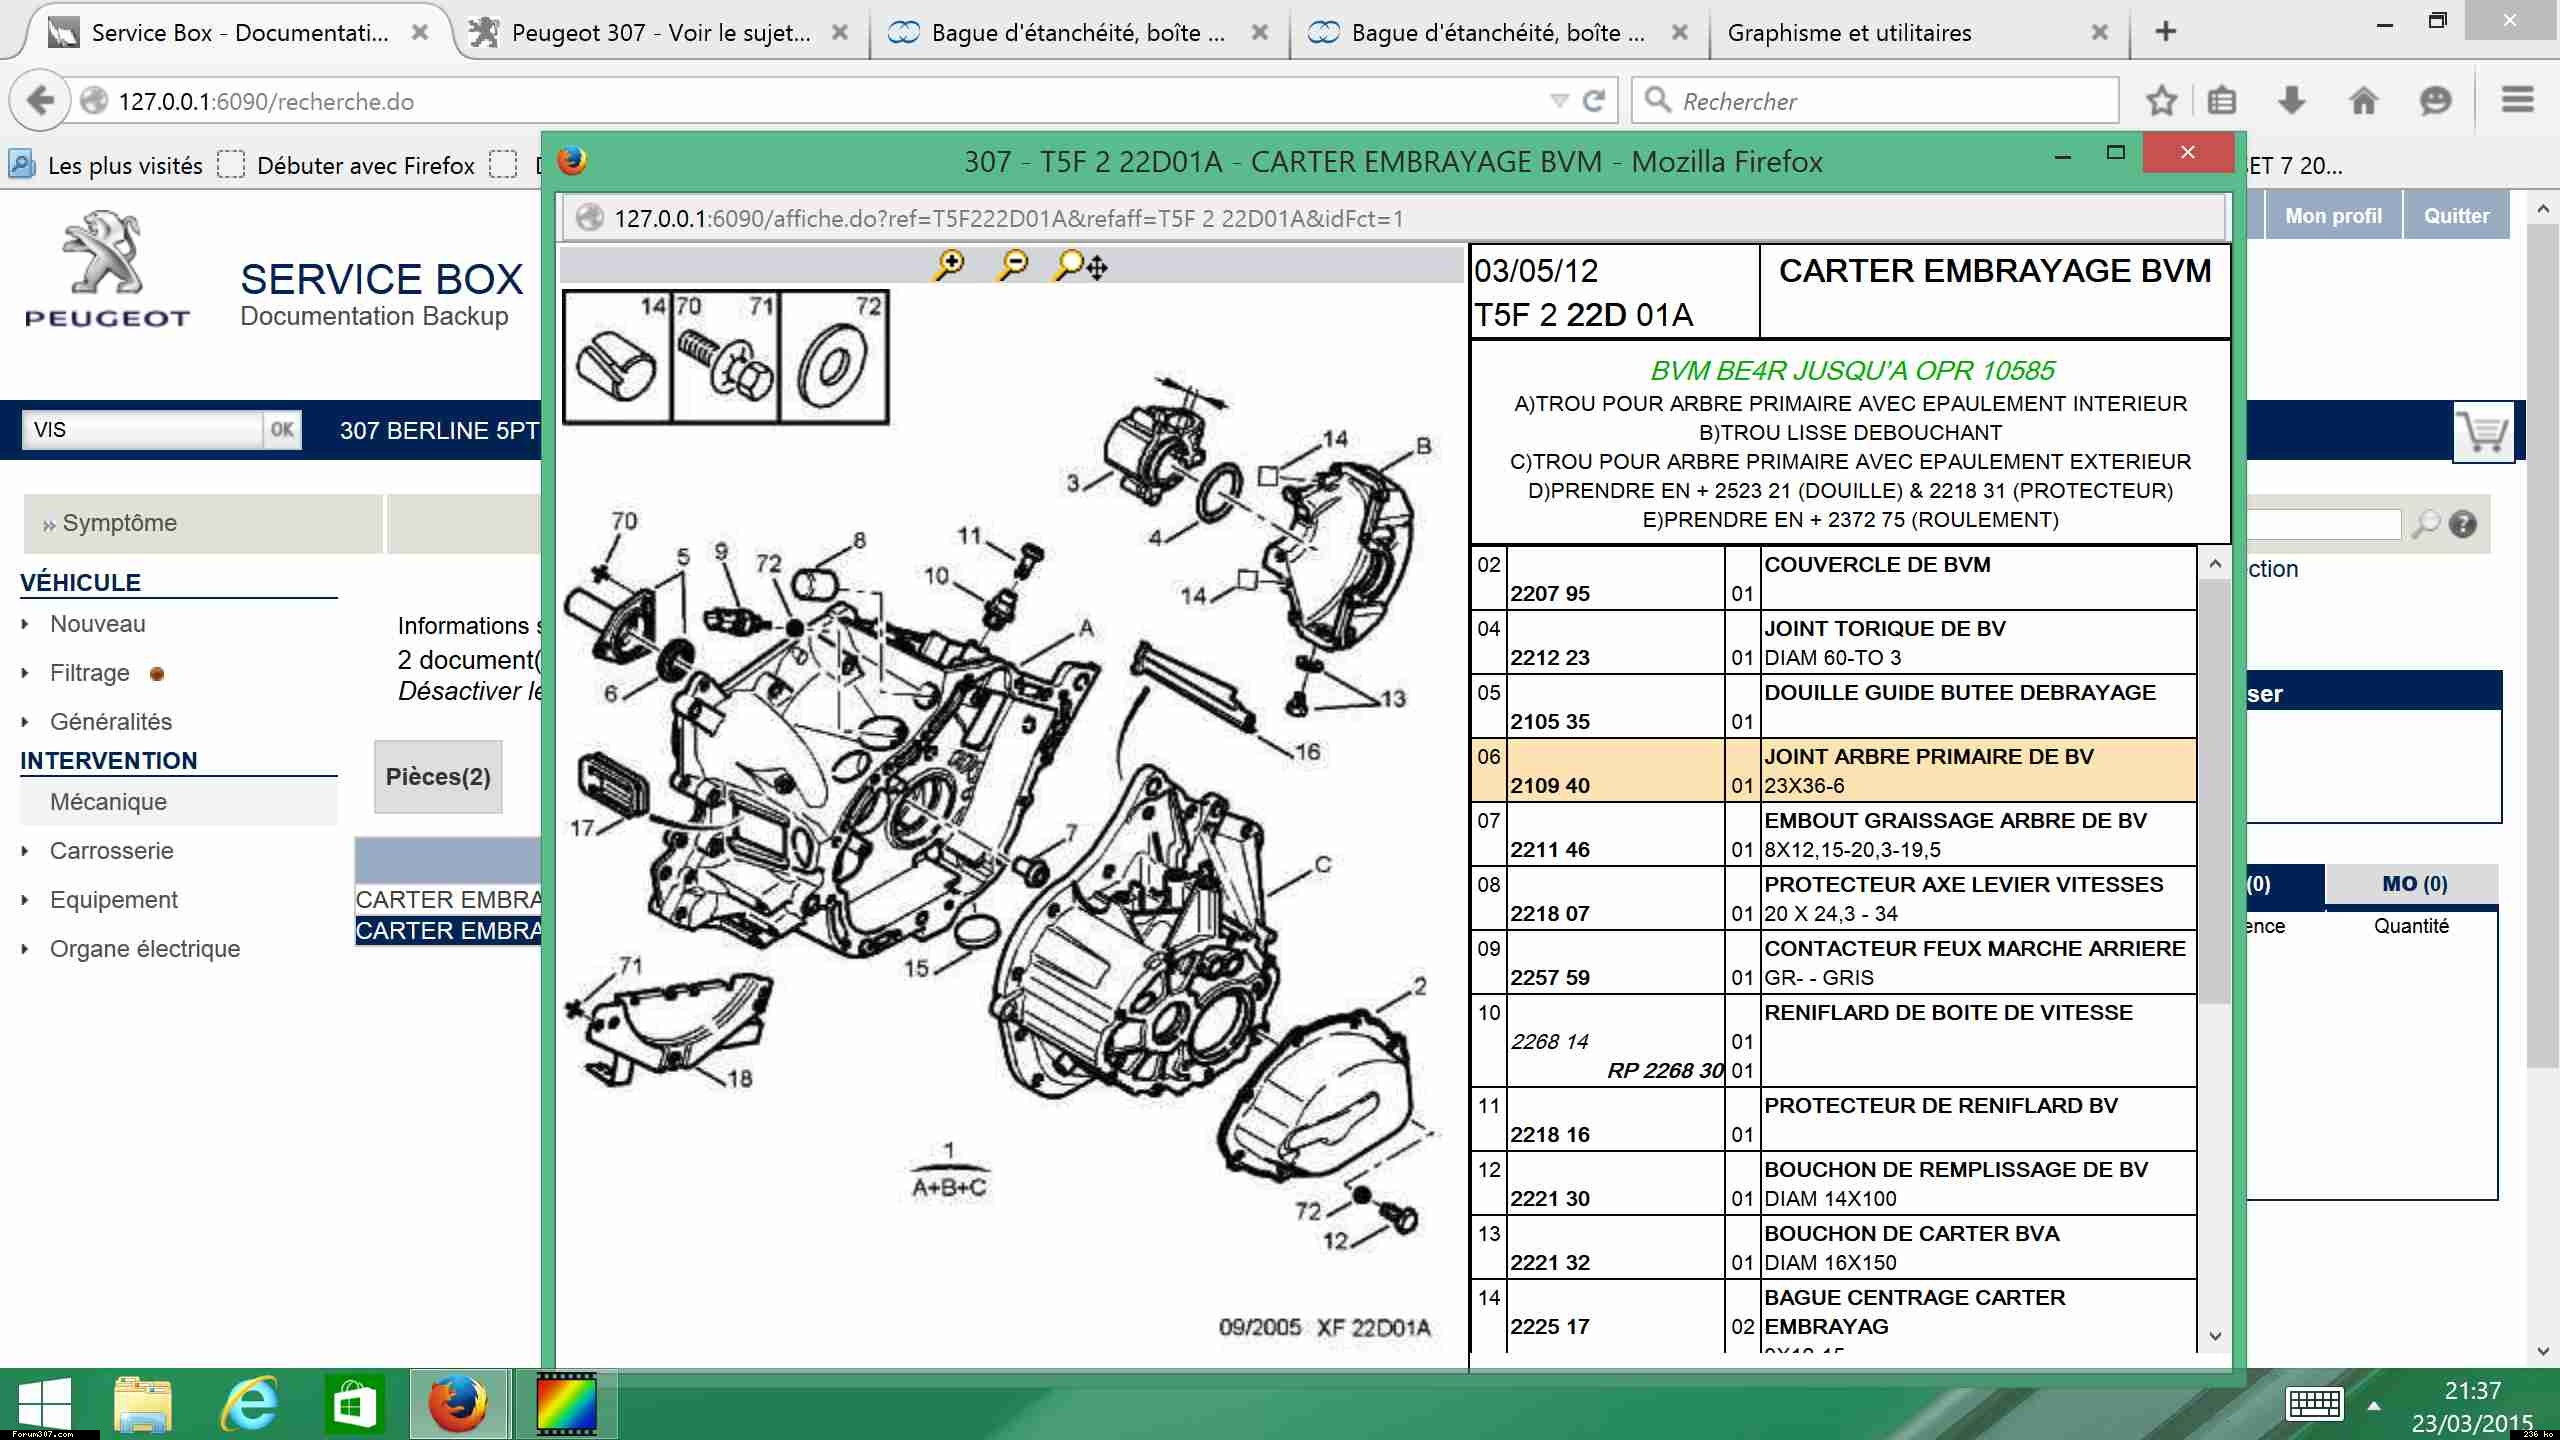The height and width of the screenshot is (1440, 2560).
Task: Open Windows Store from taskbar
Action: pos(354,1404)
